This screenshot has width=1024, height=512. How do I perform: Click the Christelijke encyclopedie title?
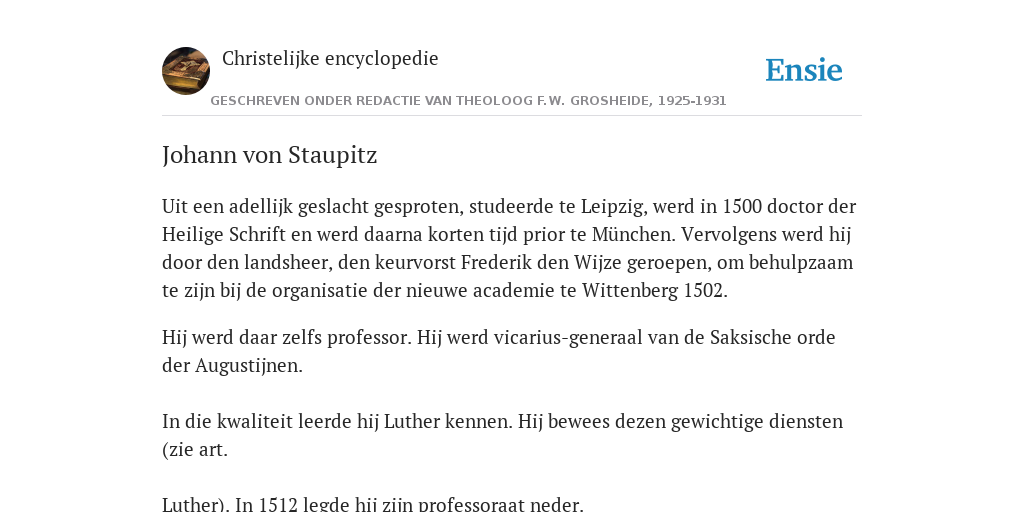[330, 58]
